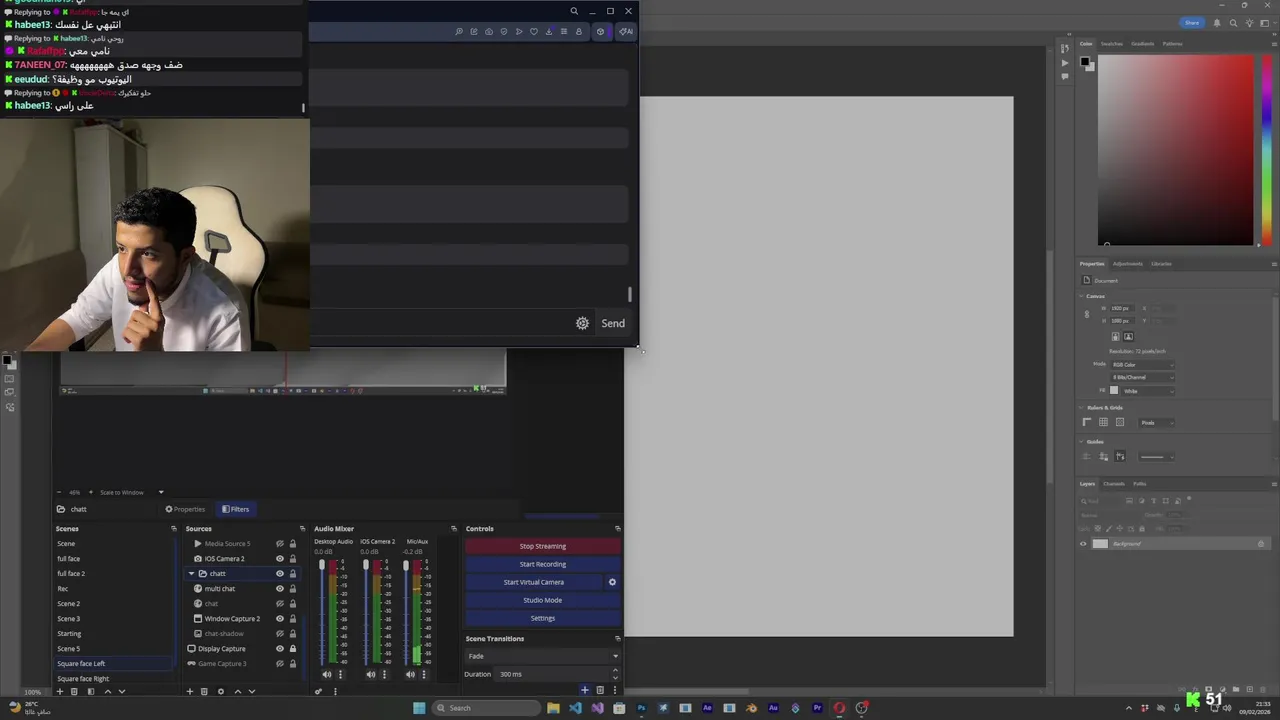Show the Game Capture 3 source

click(x=280, y=664)
